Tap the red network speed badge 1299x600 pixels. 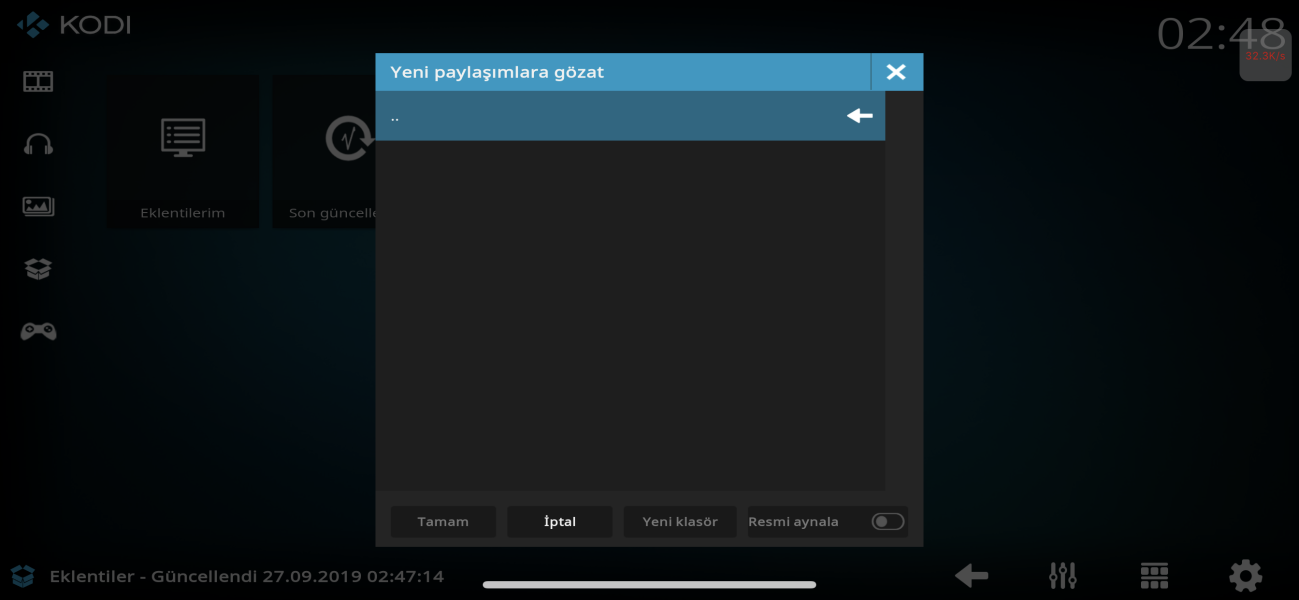(1265, 57)
